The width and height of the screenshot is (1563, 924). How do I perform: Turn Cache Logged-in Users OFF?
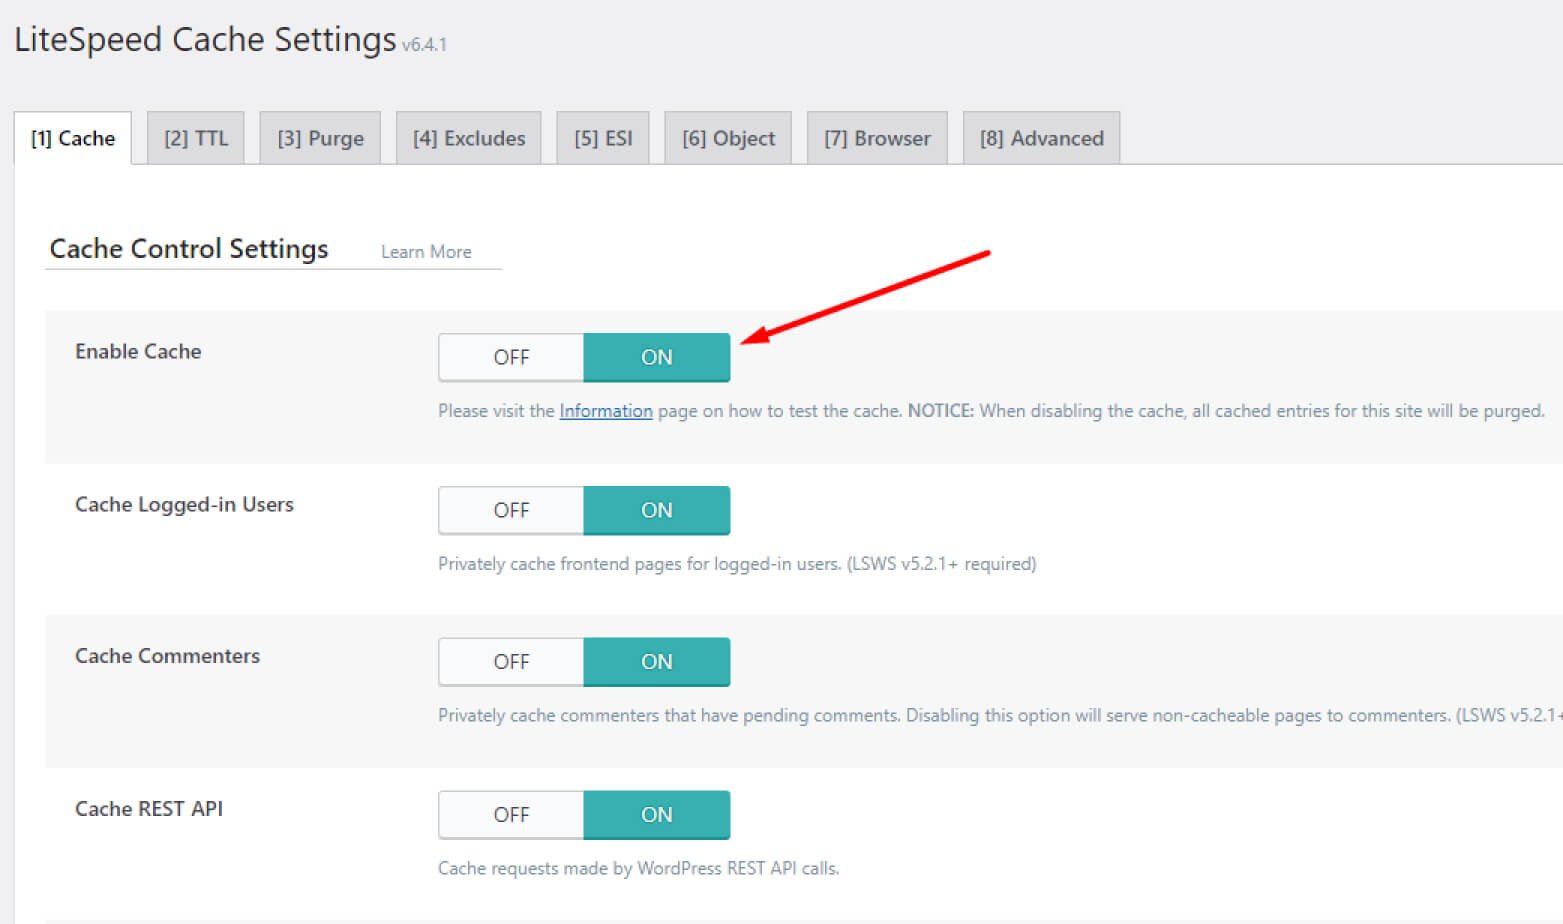[511, 510]
